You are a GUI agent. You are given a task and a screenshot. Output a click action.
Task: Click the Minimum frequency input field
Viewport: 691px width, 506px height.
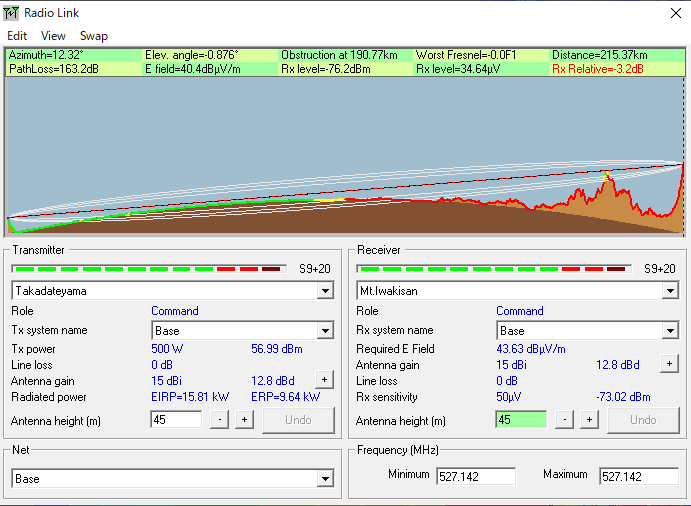476,476
